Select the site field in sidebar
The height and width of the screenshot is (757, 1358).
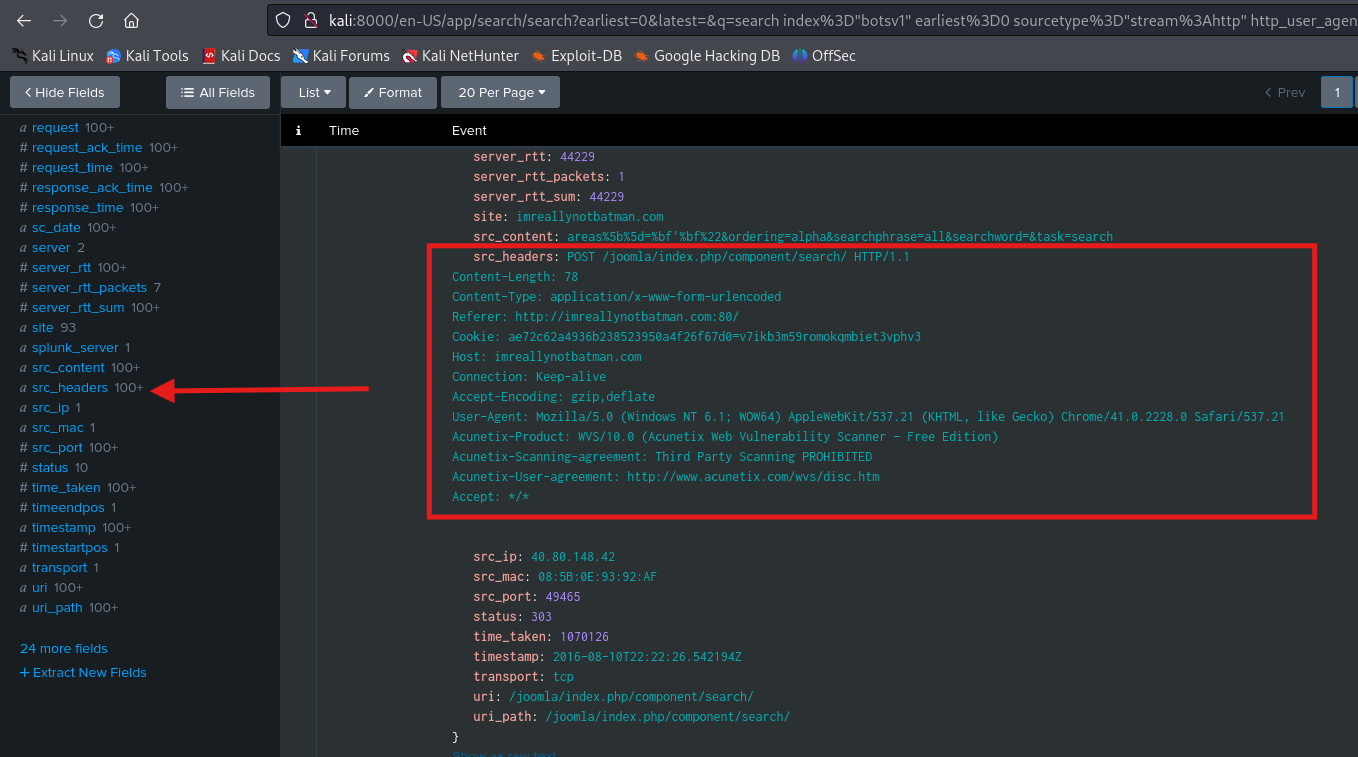pos(43,328)
